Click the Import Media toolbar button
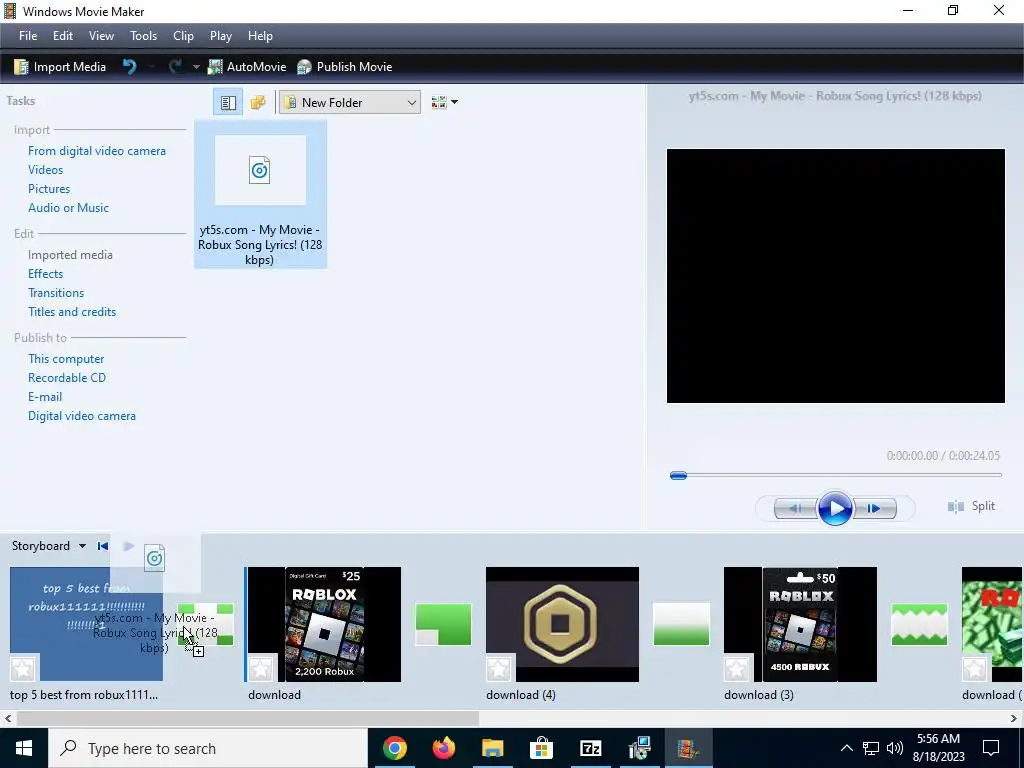This screenshot has width=1024, height=768. 60,67
